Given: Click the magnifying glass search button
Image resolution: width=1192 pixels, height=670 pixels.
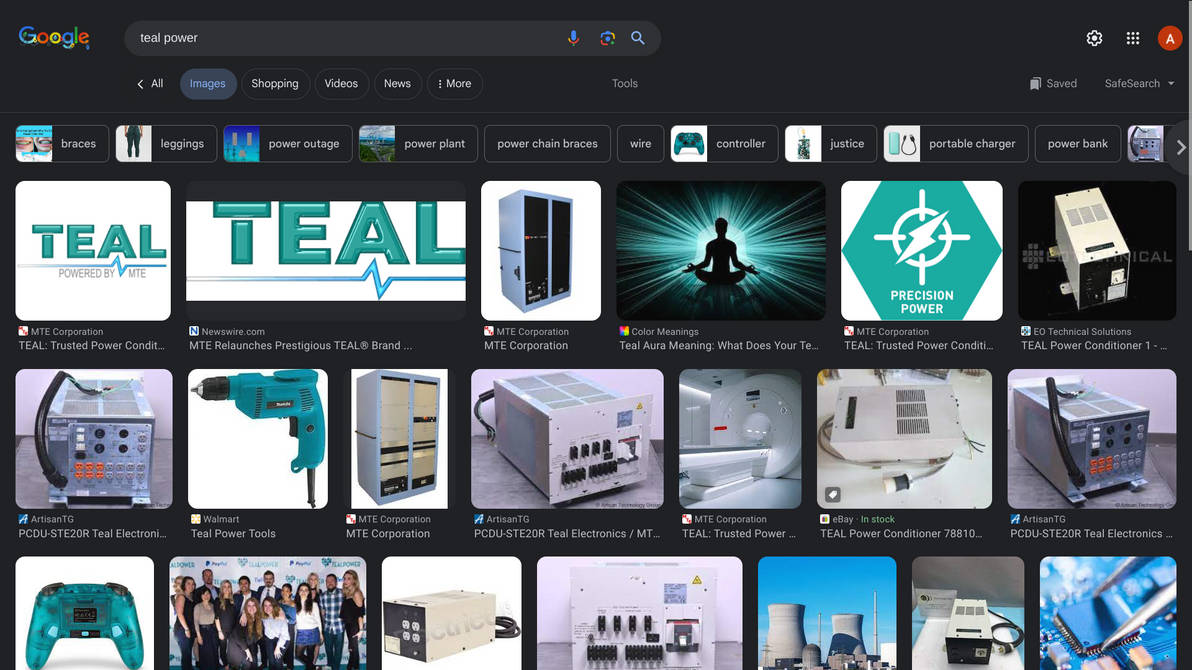Looking at the screenshot, I should tap(638, 38).
